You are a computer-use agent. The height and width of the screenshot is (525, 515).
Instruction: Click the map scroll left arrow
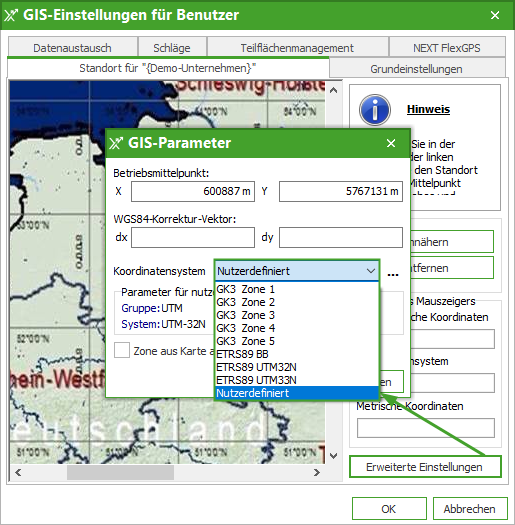point(18,472)
